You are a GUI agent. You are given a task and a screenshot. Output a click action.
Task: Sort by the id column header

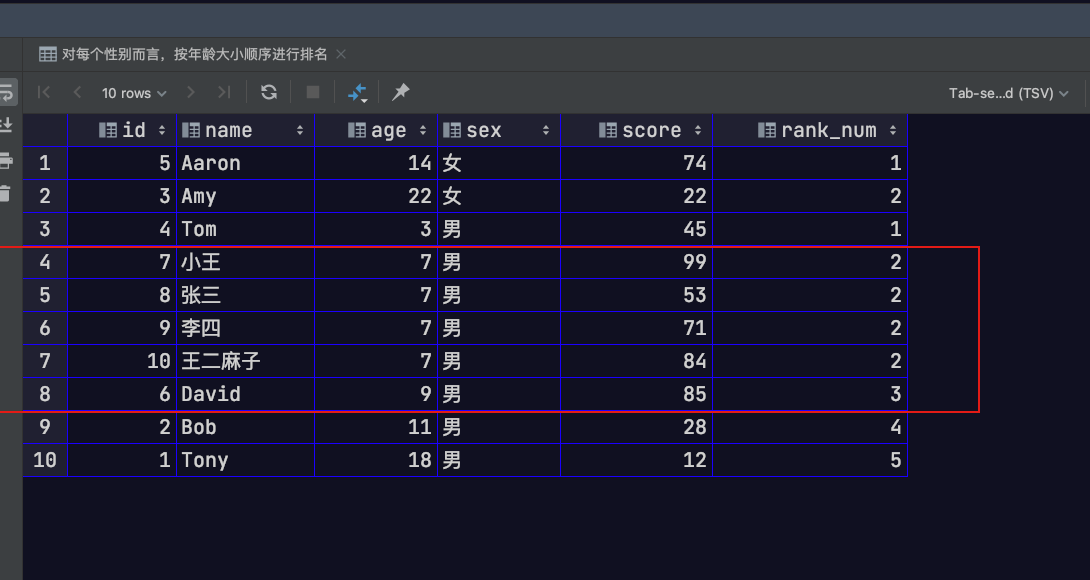(122, 130)
